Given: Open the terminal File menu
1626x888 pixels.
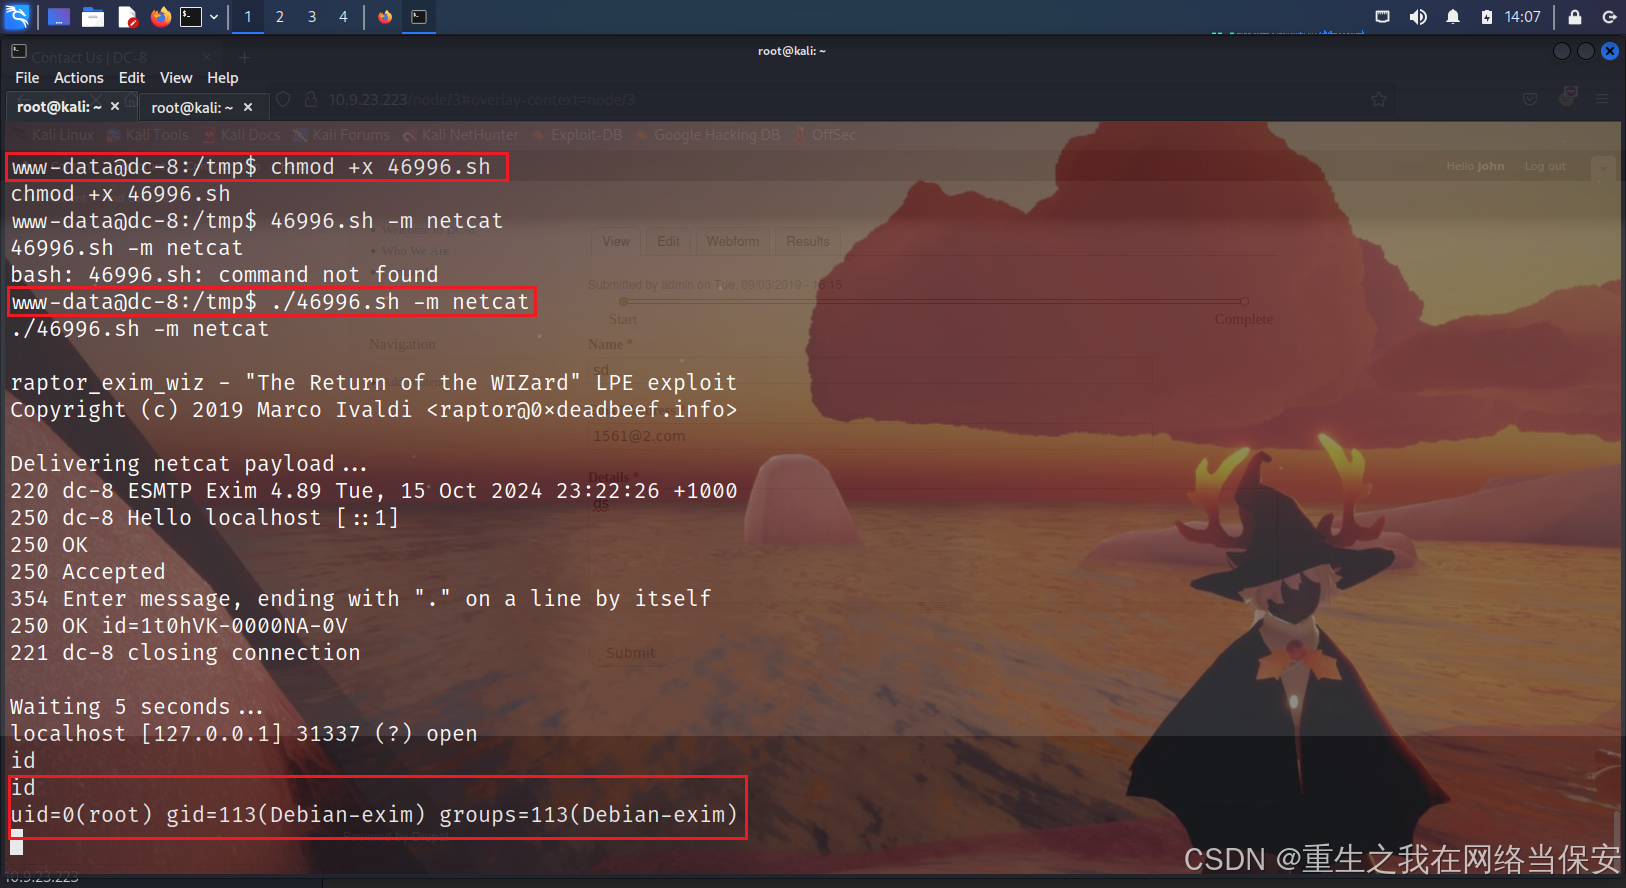Looking at the screenshot, I should (27, 78).
